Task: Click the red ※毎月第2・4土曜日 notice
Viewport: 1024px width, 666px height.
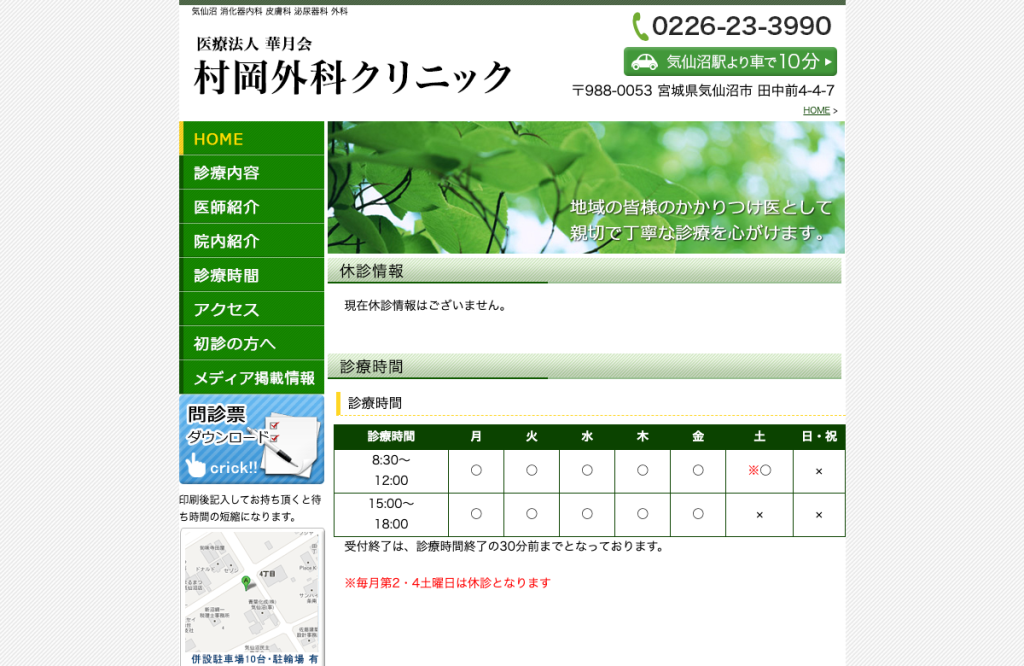Action: pos(447,582)
